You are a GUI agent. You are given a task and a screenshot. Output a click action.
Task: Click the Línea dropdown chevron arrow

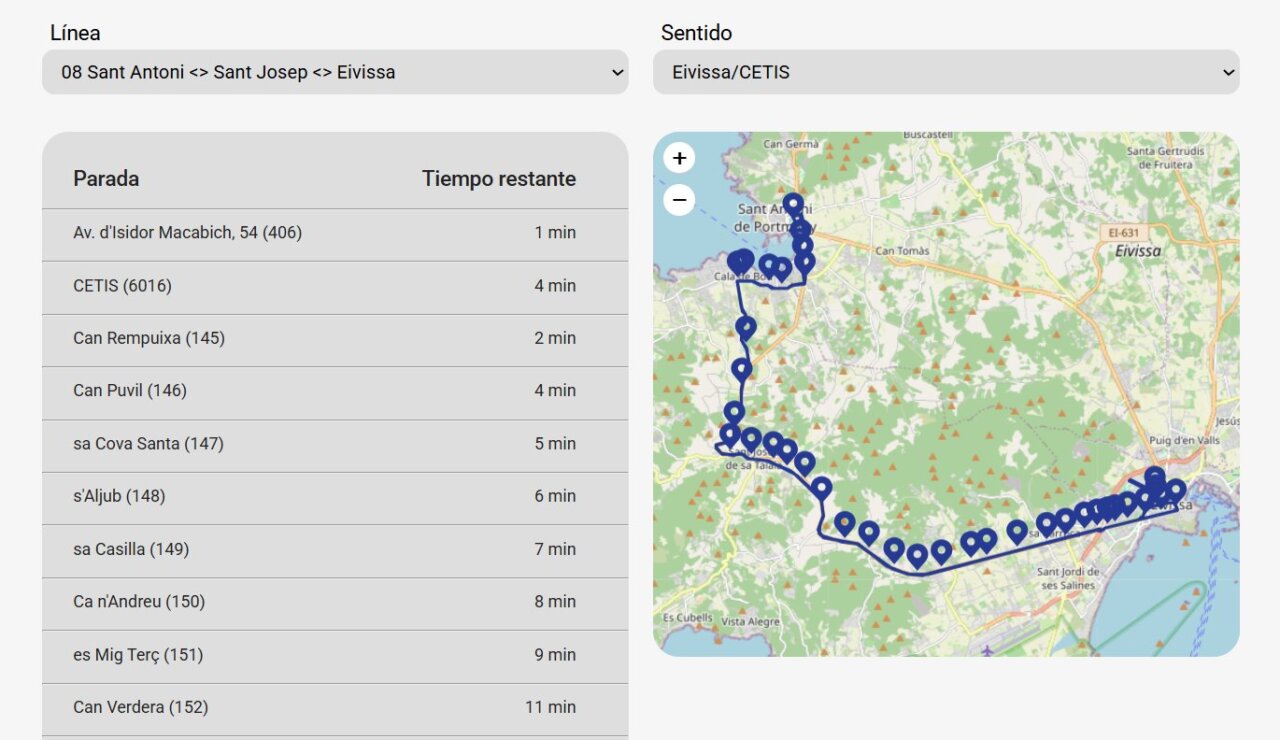[617, 72]
